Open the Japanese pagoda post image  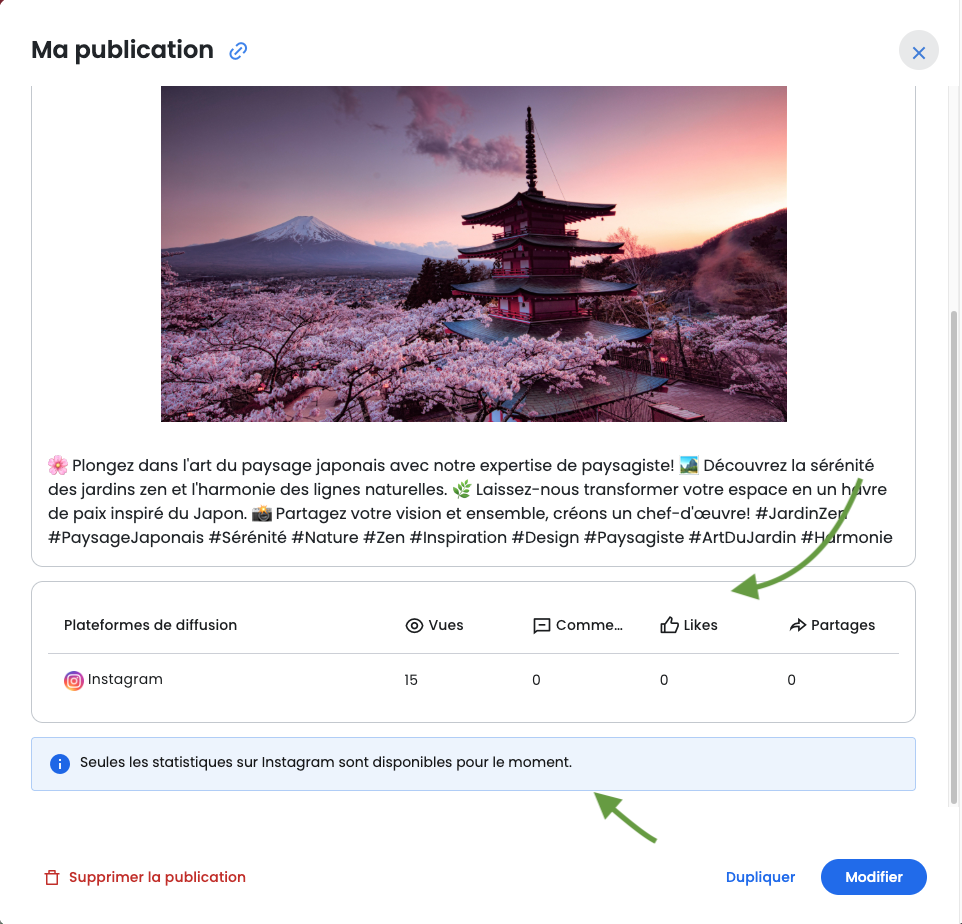pyautogui.click(x=473, y=253)
